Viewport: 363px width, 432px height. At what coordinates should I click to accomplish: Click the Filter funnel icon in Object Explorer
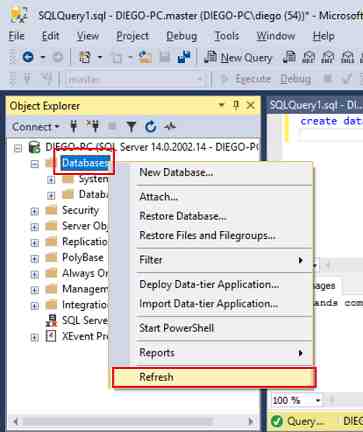tap(131, 127)
